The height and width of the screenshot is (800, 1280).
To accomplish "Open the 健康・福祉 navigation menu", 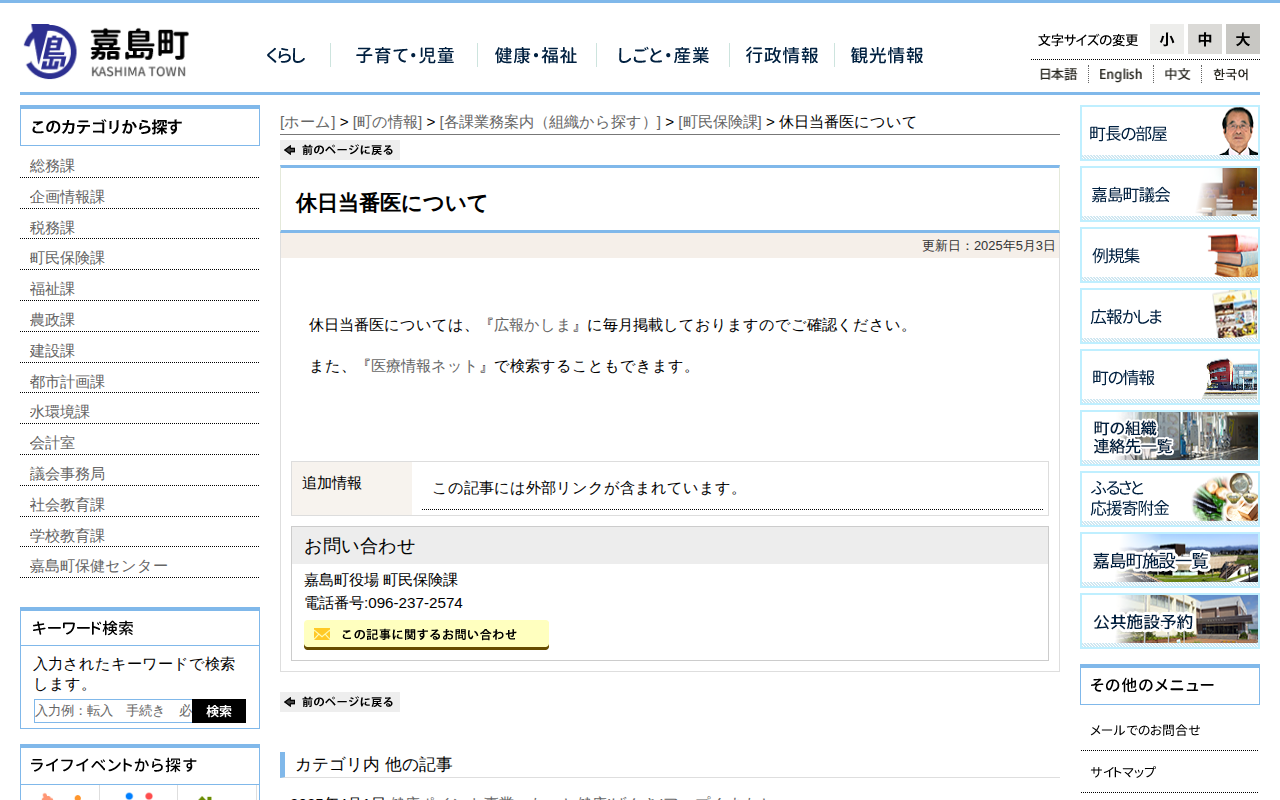I will [x=536, y=56].
